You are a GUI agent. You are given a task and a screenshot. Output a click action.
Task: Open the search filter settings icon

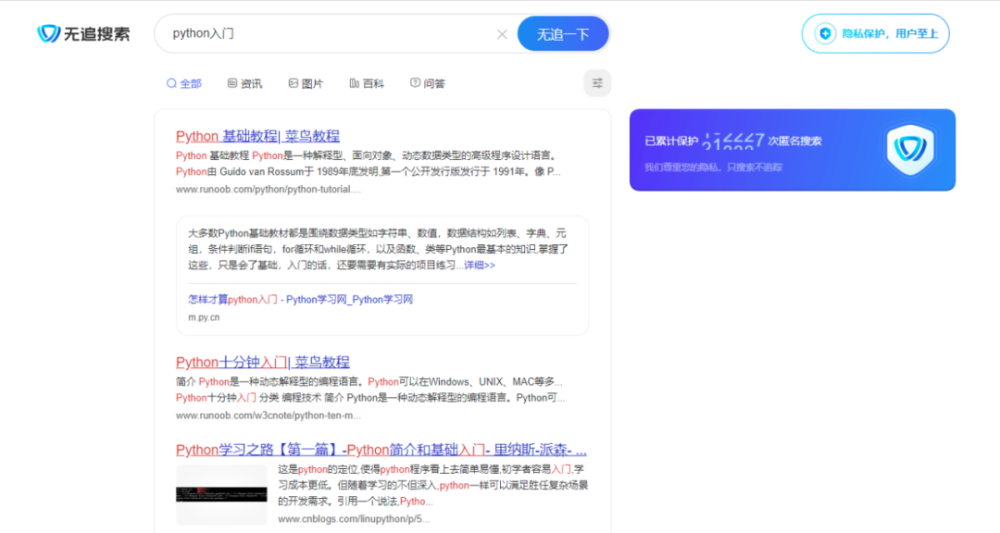(598, 83)
